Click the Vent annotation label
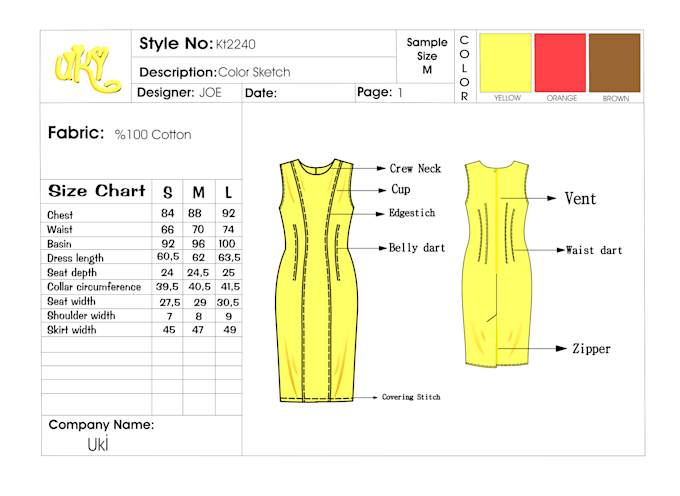Viewport: 680px width, 496px height. pyautogui.click(x=580, y=199)
